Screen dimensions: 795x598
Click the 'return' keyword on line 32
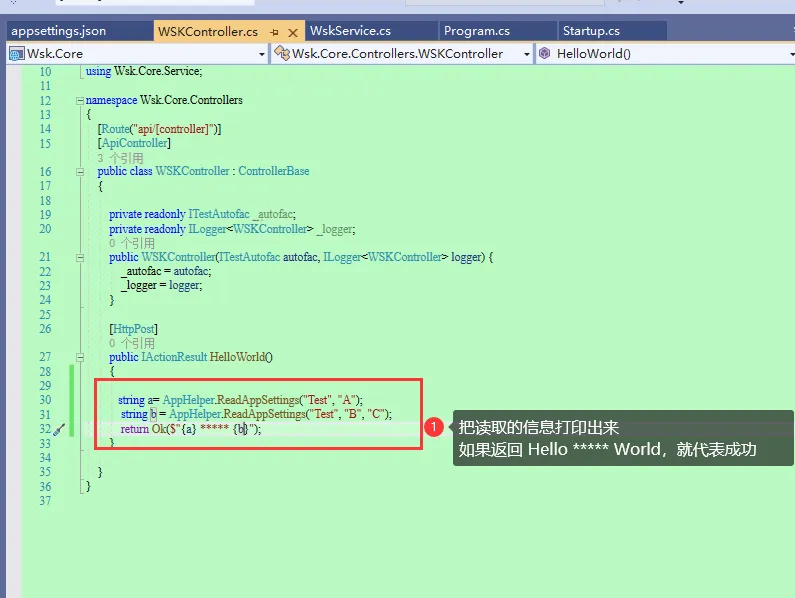click(134, 429)
